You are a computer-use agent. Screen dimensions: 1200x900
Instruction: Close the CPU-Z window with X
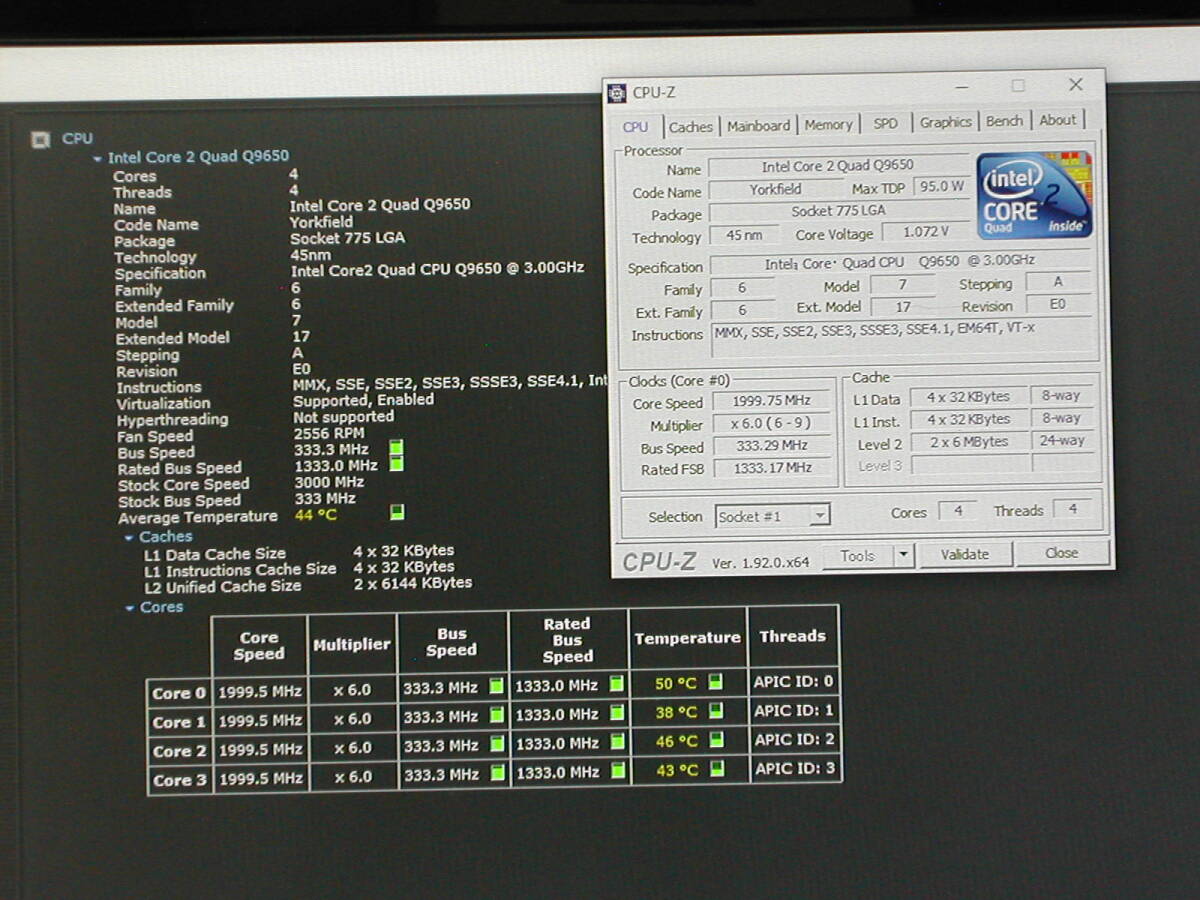(1076, 85)
